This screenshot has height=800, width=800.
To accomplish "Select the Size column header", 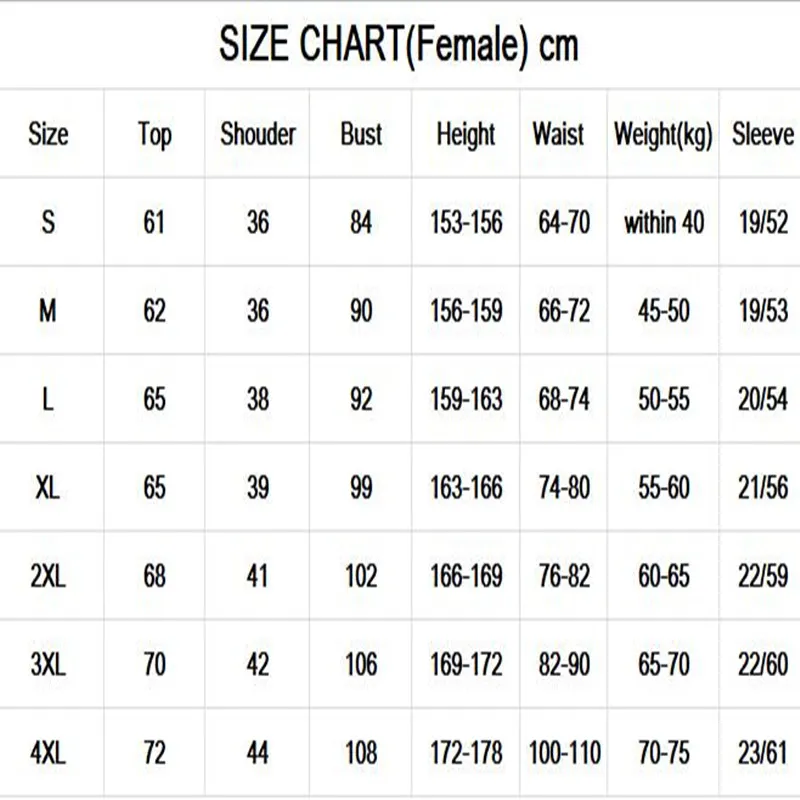I will (x=48, y=134).
